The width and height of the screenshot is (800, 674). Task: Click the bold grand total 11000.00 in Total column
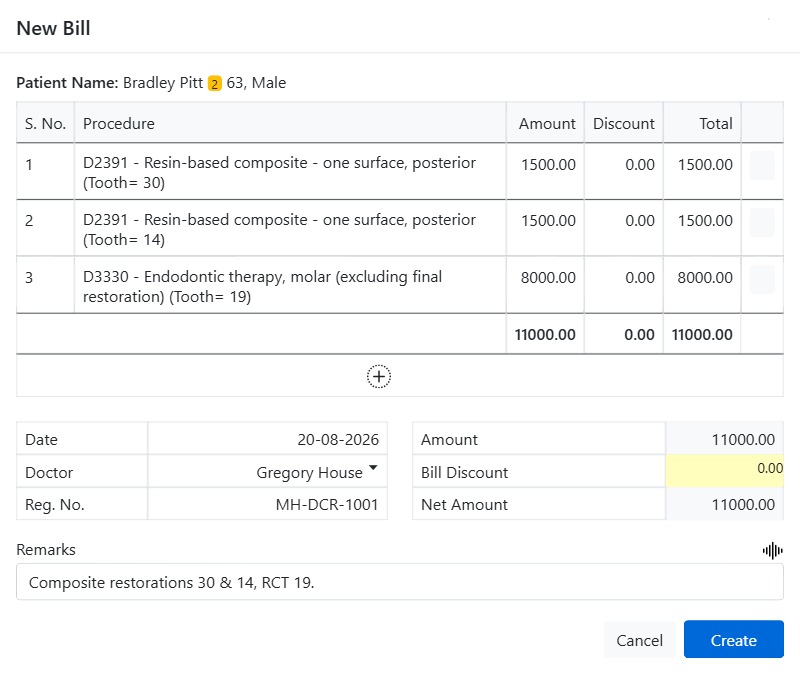point(702,335)
